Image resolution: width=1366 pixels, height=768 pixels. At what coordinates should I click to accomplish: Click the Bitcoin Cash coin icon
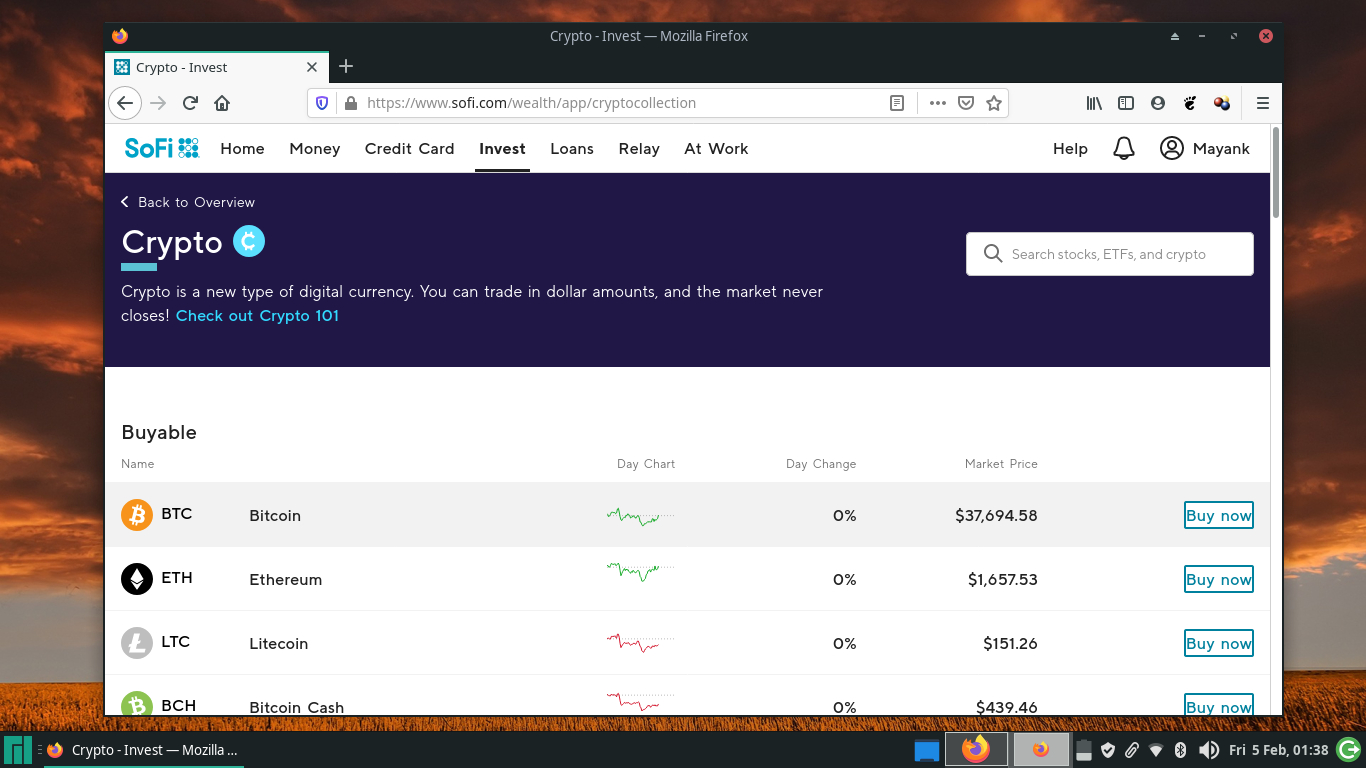(137, 704)
